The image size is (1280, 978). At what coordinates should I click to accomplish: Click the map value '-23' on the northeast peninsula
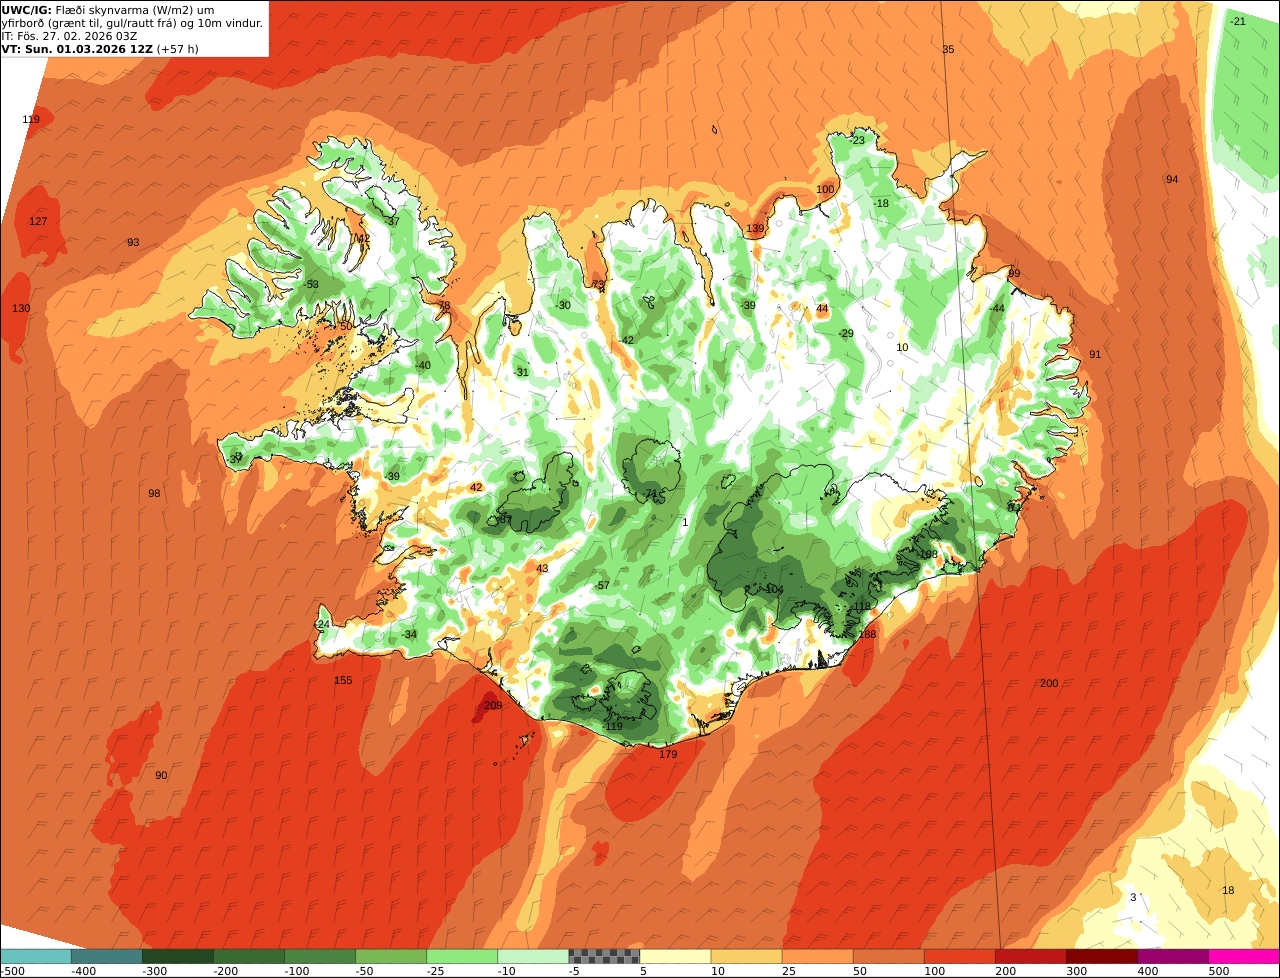click(857, 141)
